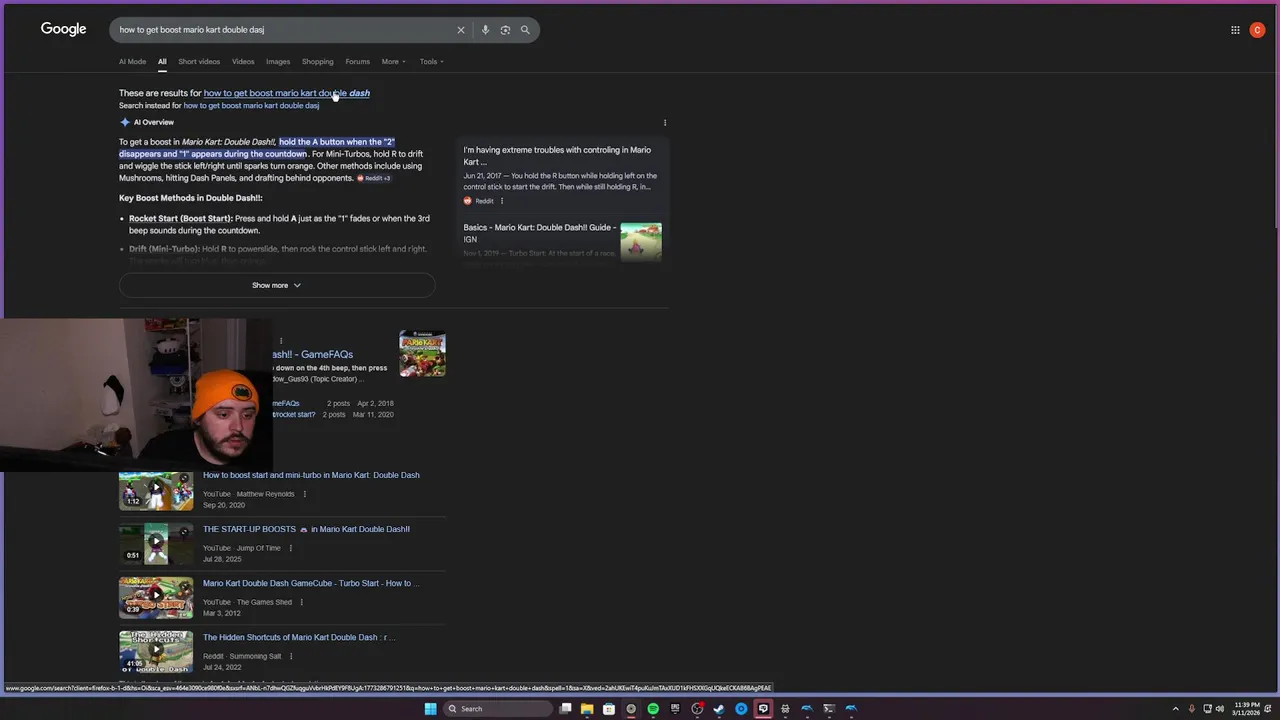
Task: Open the Google account avatar
Action: pyautogui.click(x=1257, y=30)
